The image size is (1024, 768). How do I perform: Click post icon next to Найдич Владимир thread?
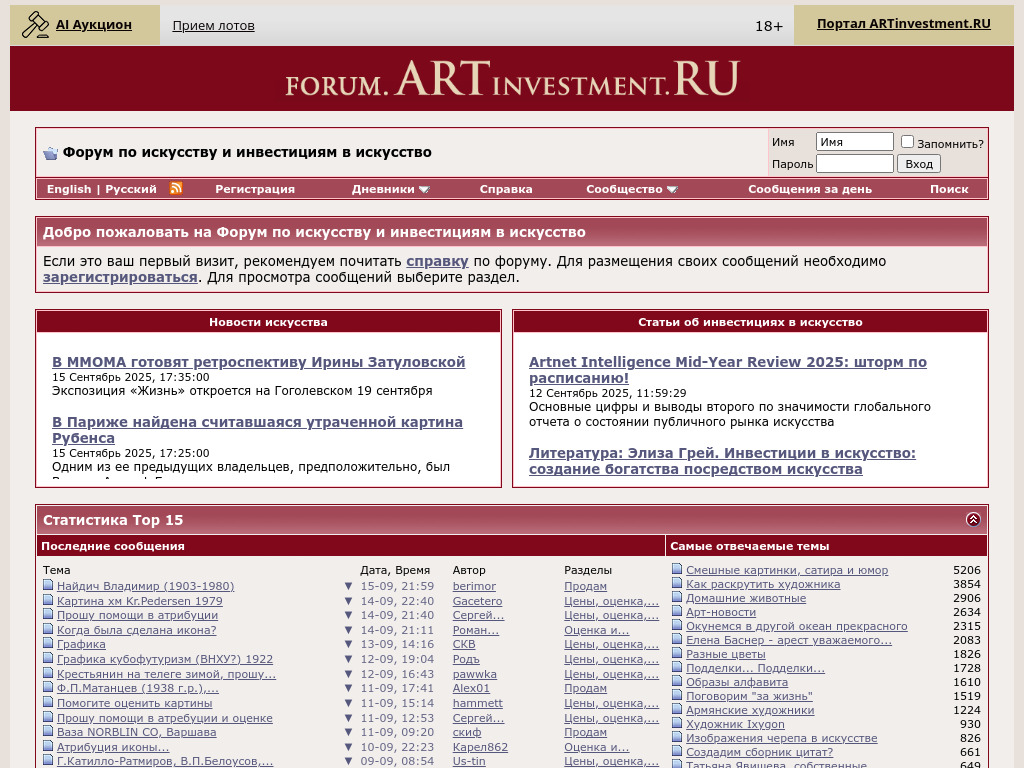48,586
